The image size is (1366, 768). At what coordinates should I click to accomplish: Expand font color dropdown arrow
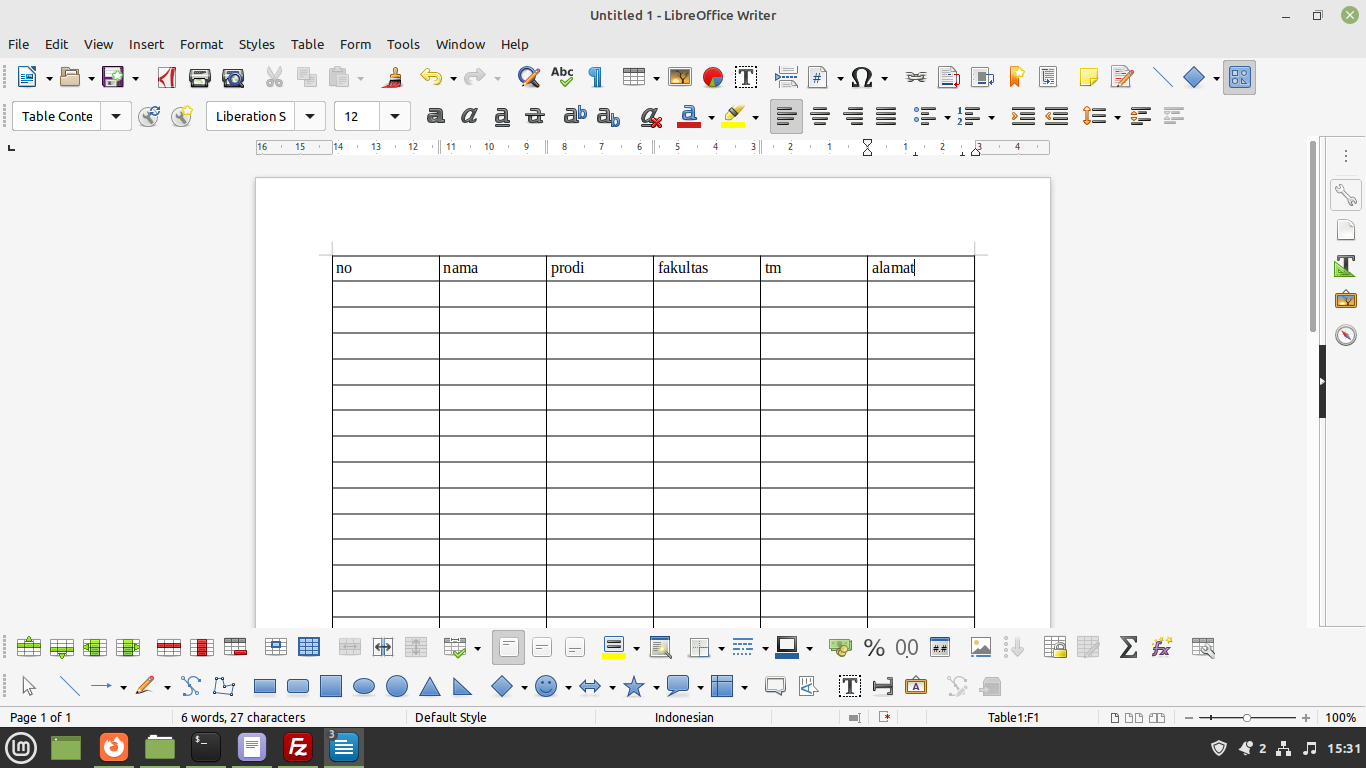711,117
